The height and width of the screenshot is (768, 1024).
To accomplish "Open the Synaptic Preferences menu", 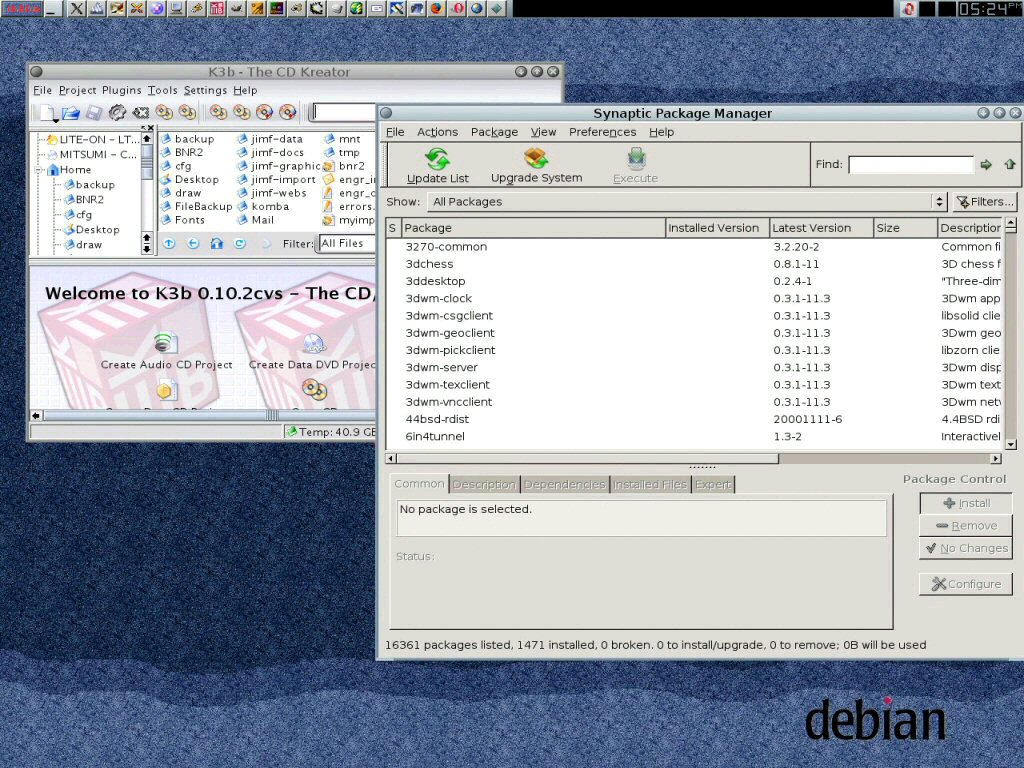I will 602,132.
